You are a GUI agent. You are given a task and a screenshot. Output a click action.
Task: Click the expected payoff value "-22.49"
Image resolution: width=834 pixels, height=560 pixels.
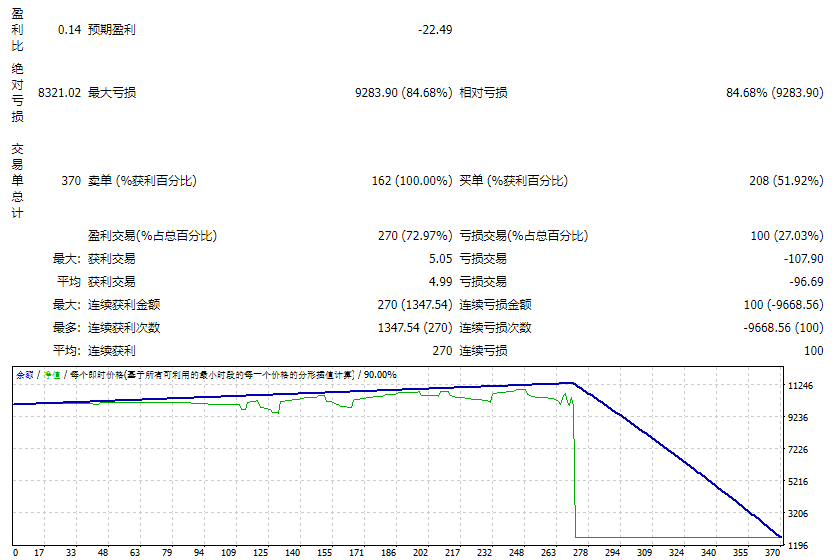coord(435,30)
